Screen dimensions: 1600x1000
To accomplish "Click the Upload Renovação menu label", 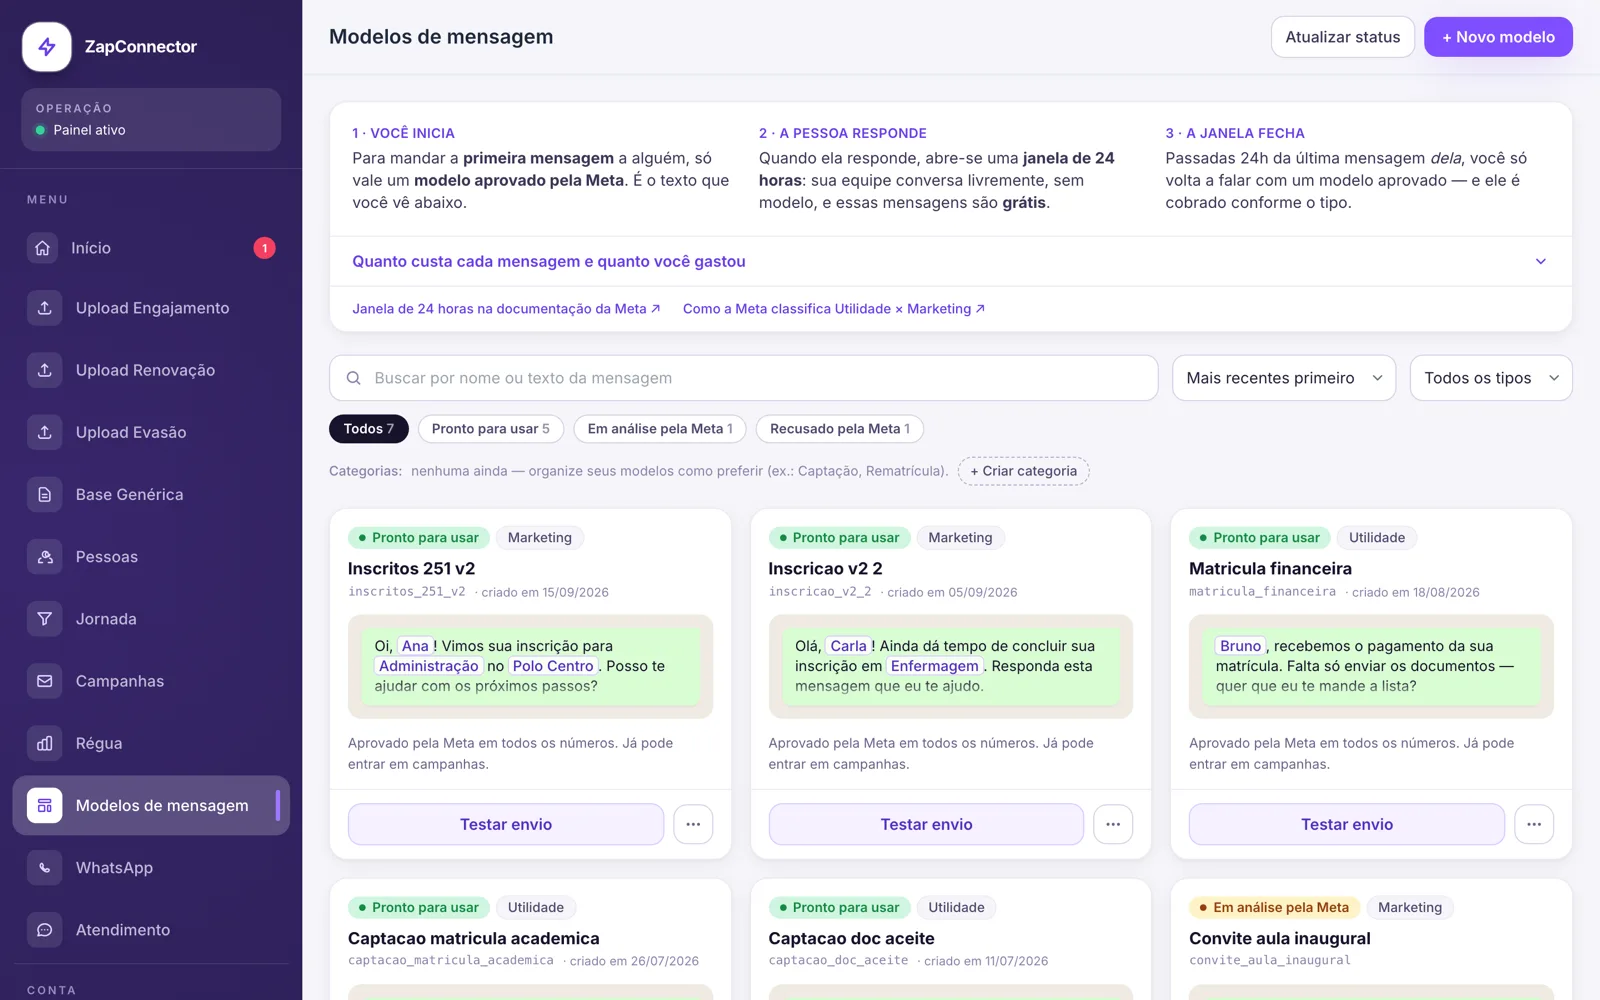I will pos(146,370).
